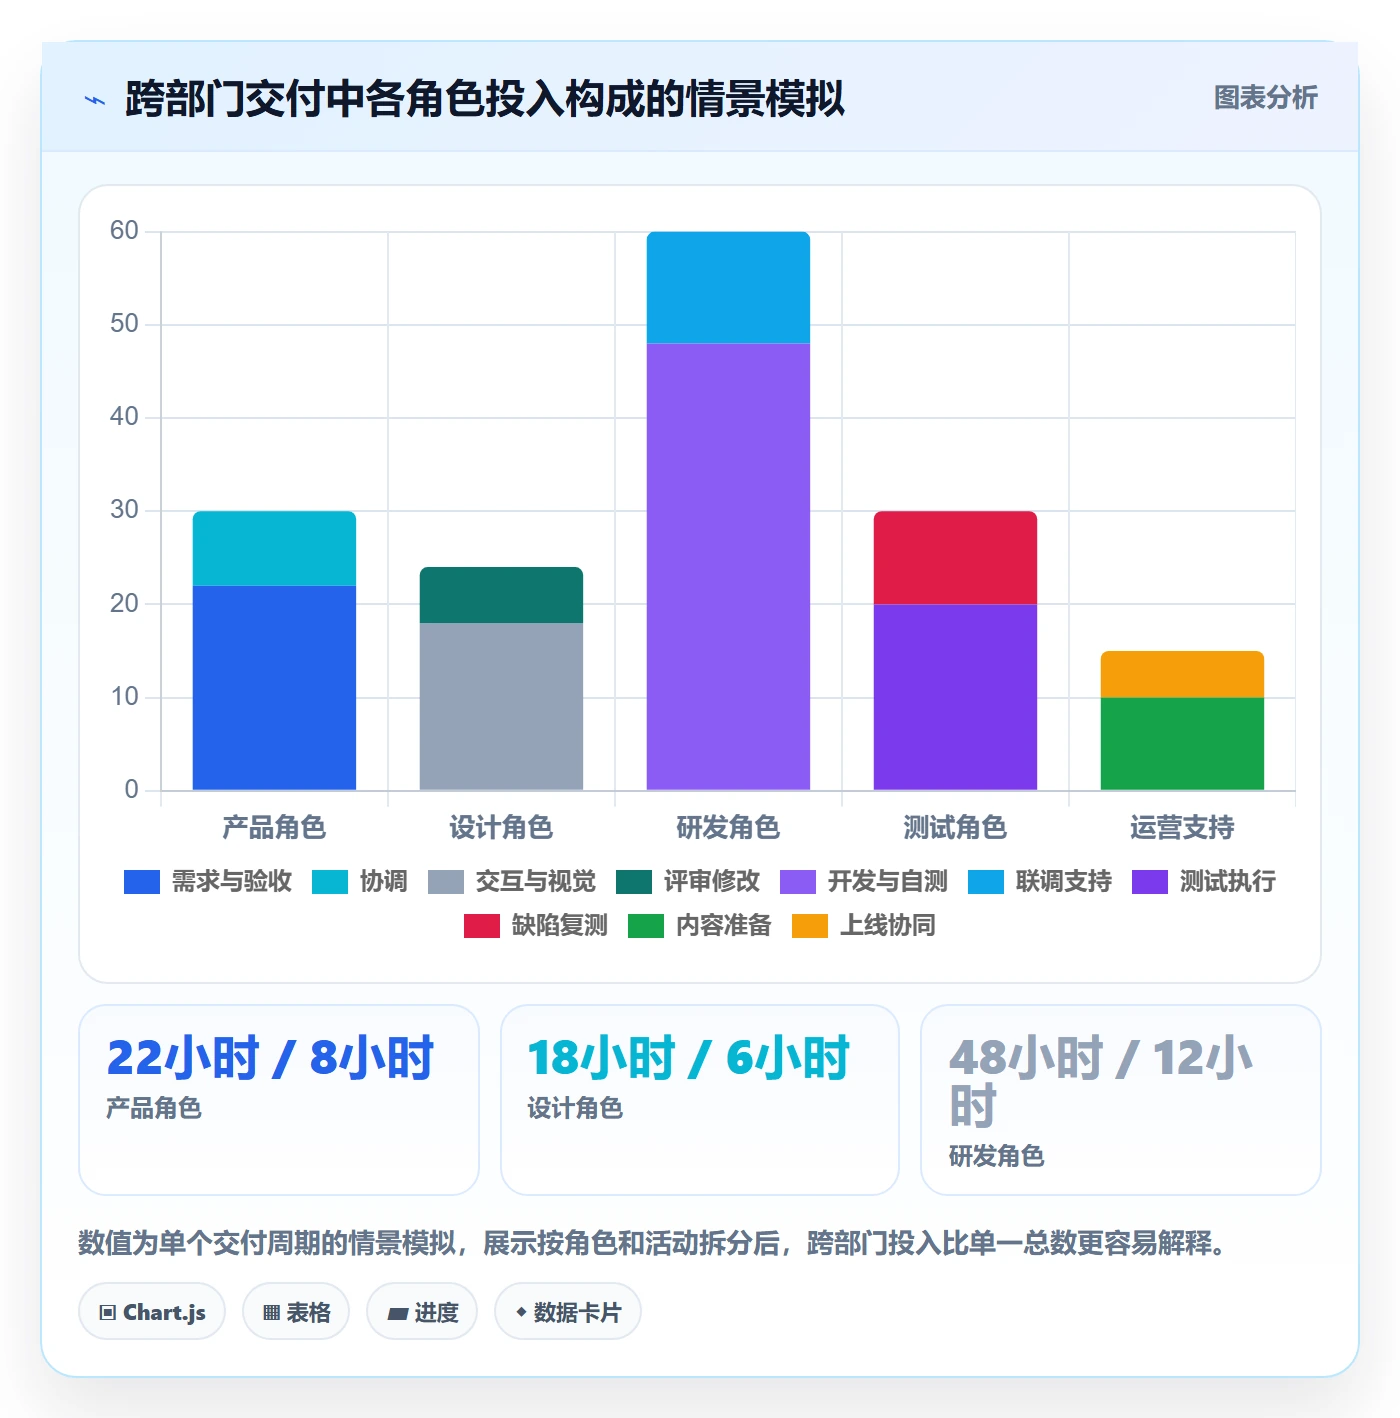Toggle 联调支持 legend entry
This screenshot has width=1400, height=1418.
(1040, 882)
